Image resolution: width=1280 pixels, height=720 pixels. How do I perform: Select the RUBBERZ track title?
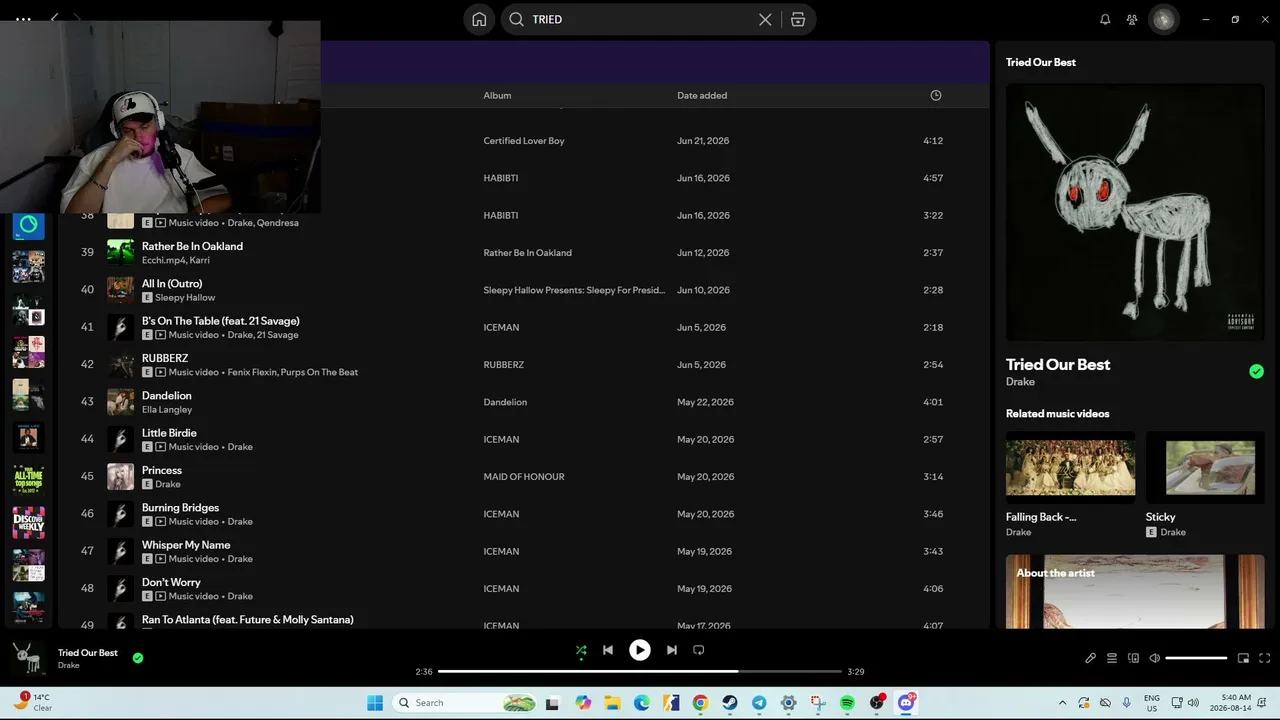click(165, 358)
